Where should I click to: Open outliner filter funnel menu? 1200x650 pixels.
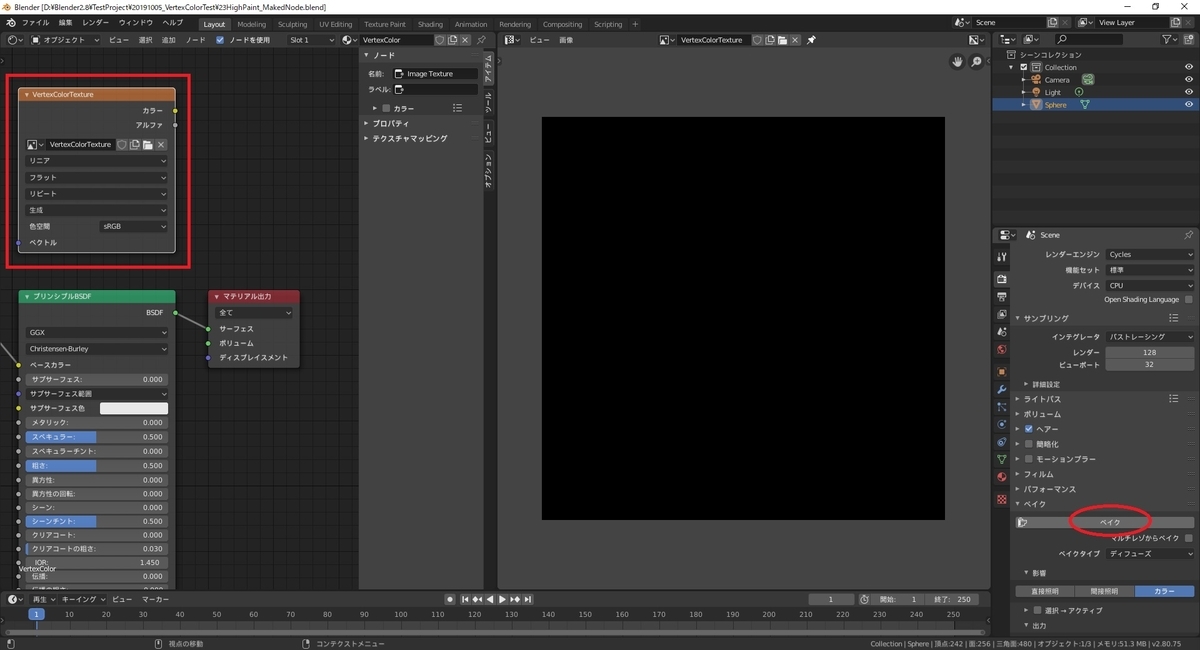1171,39
